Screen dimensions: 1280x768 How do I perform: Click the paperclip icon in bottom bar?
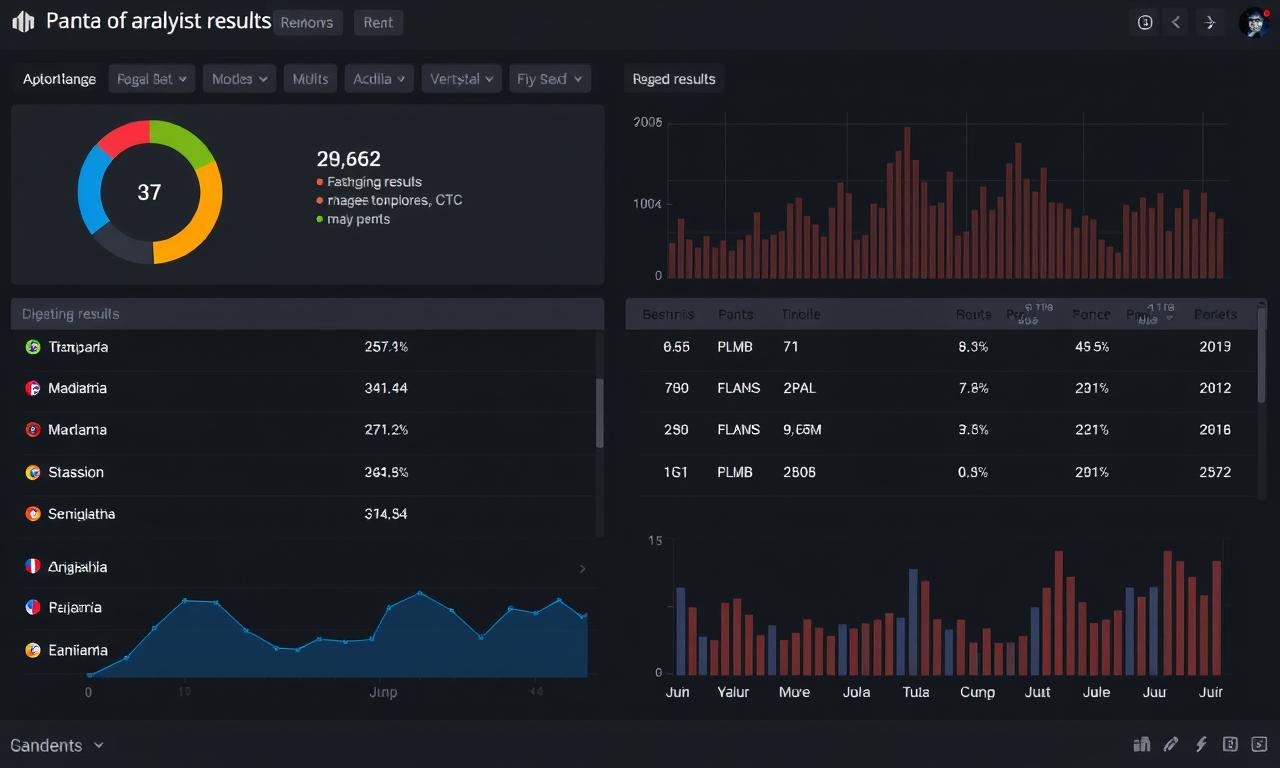(x=1171, y=744)
